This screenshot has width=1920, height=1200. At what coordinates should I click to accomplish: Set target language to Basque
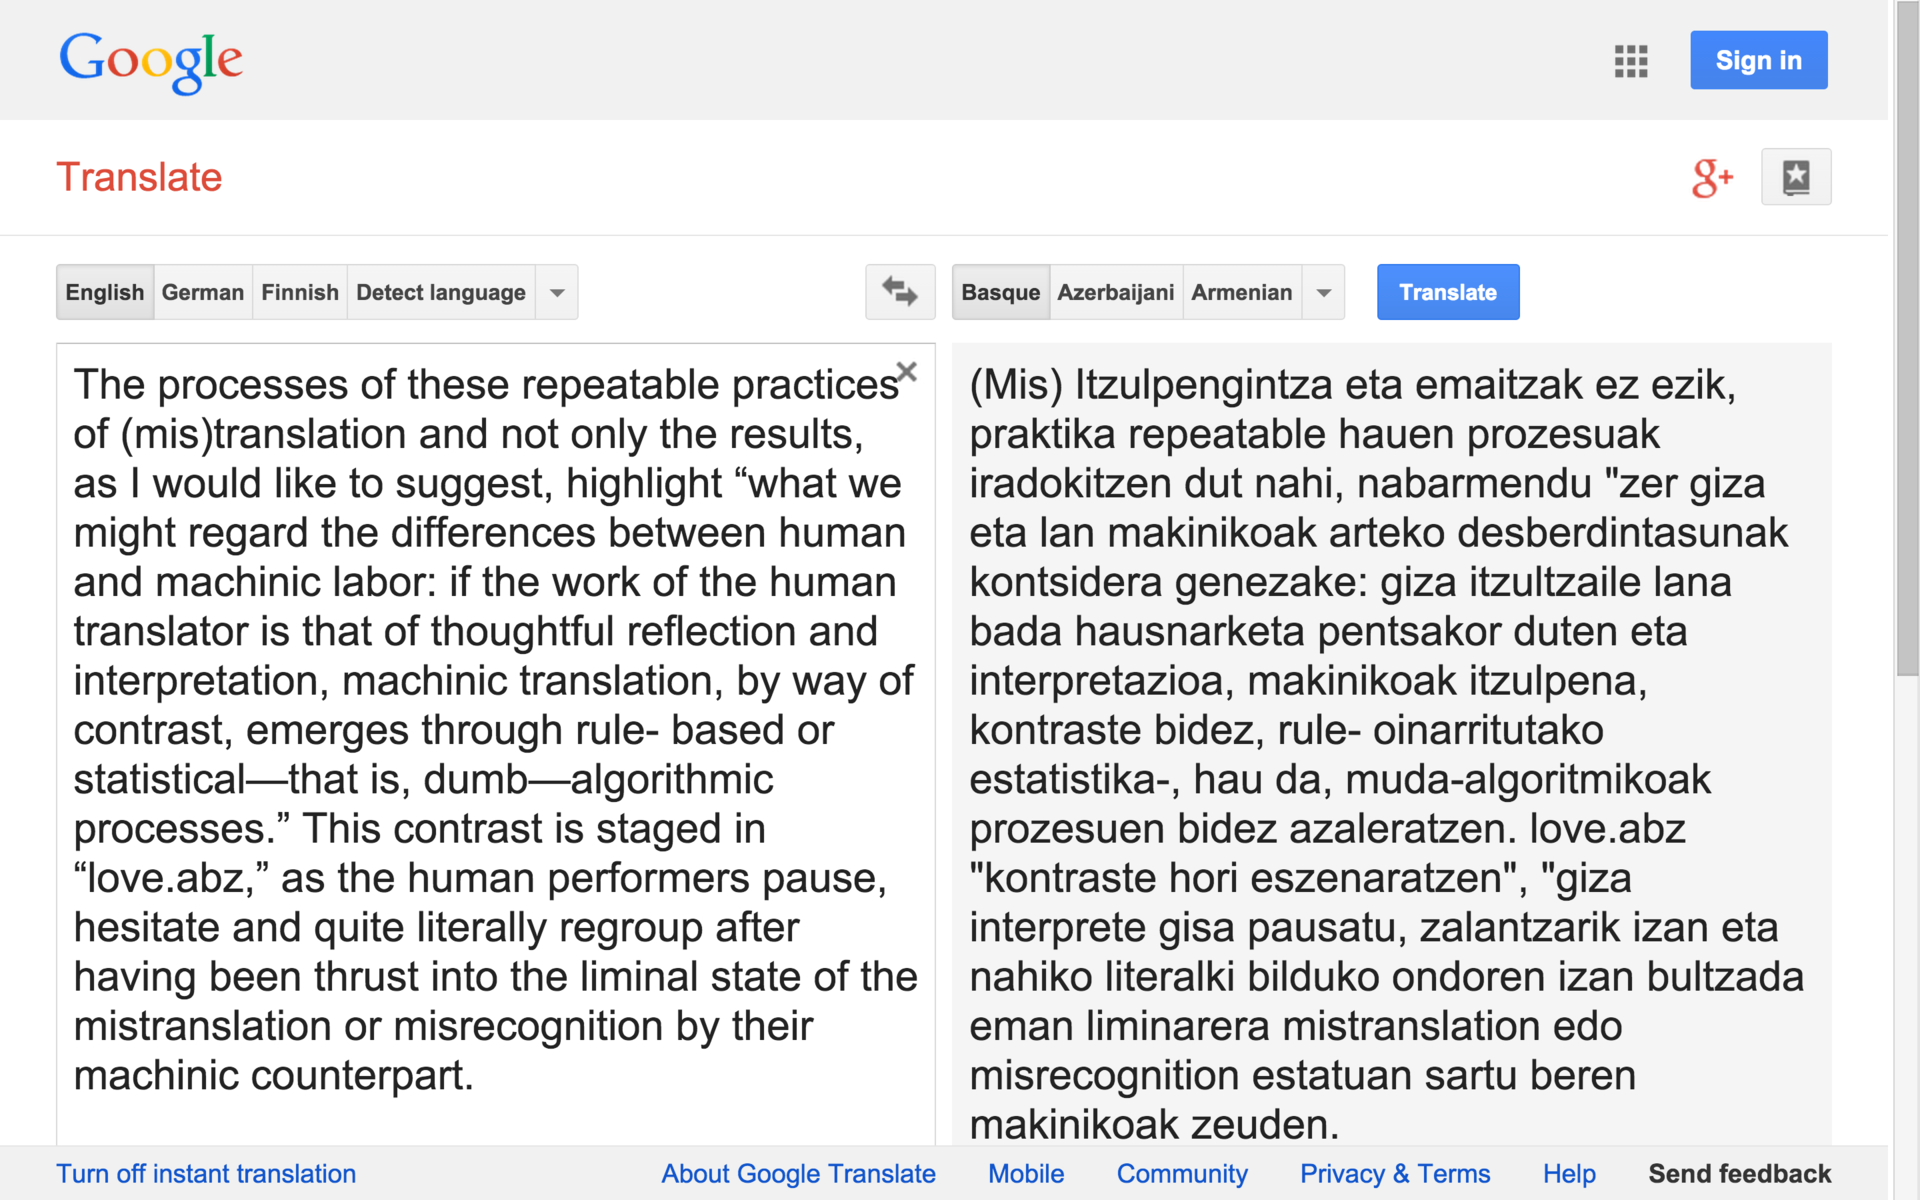tap(1001, 292)
